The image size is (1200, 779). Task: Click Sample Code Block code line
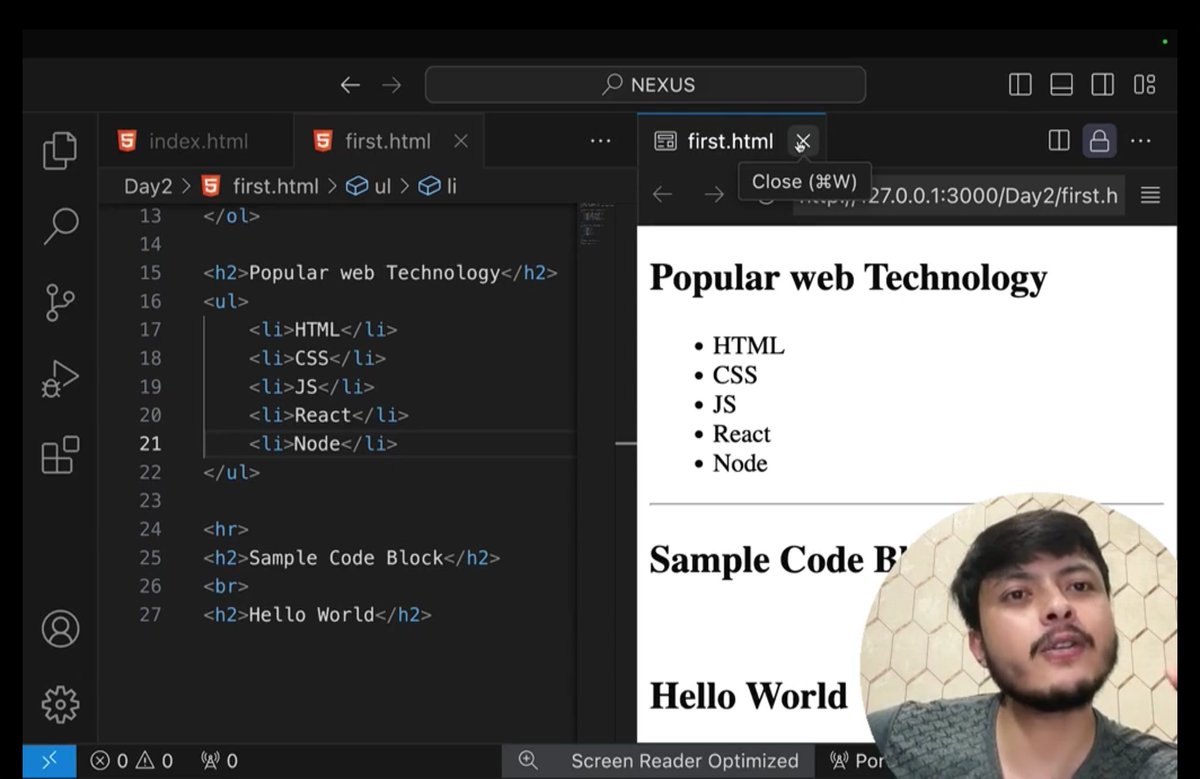point(351,558)
